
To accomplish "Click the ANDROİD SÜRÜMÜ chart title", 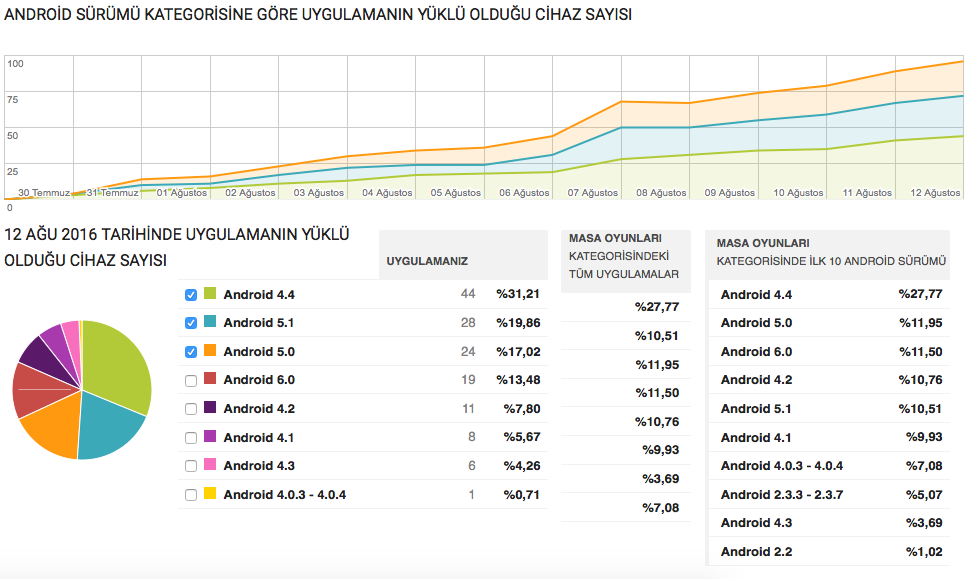I will 318,14.
